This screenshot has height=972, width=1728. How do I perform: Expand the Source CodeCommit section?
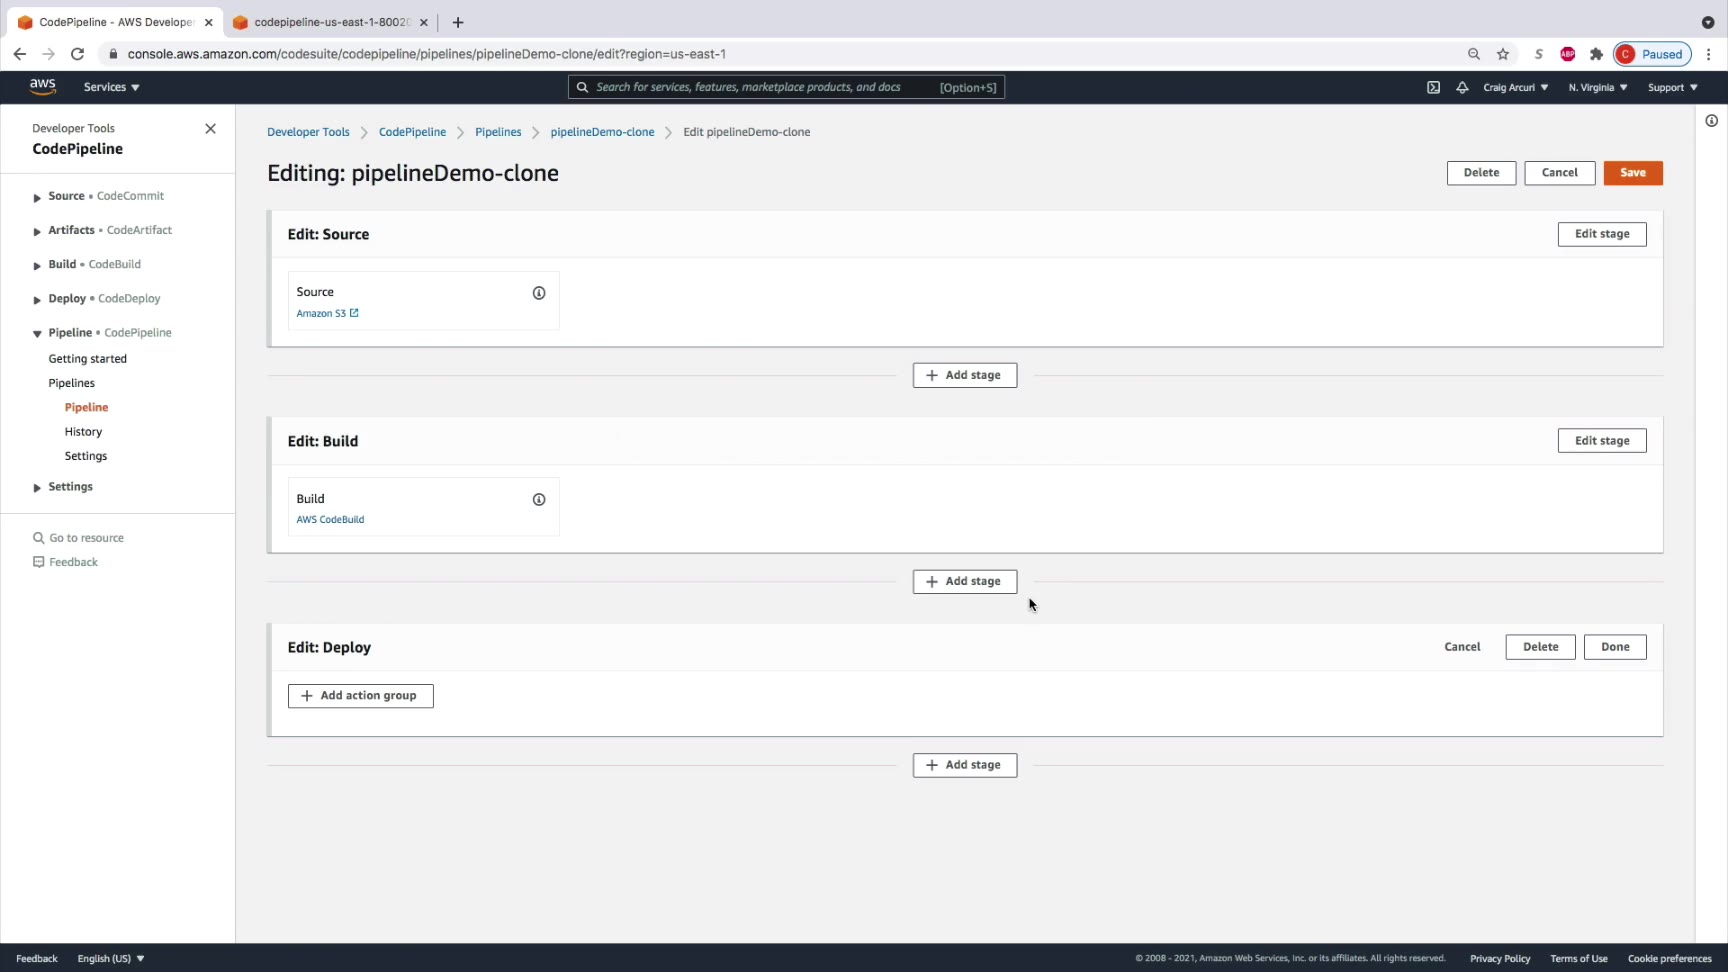tap(37, 197)
